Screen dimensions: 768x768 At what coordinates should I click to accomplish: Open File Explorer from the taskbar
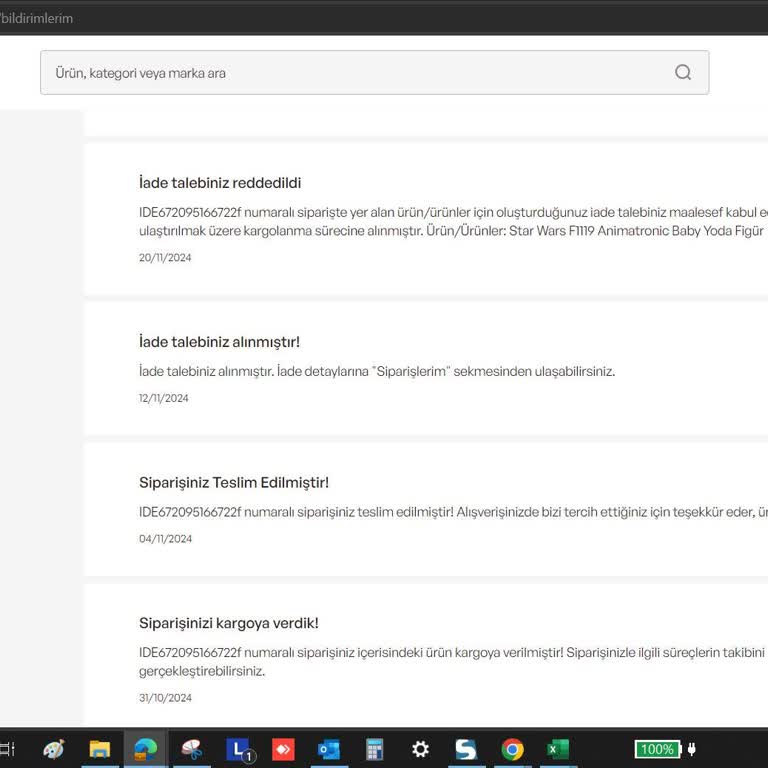[x=99, y=749]
